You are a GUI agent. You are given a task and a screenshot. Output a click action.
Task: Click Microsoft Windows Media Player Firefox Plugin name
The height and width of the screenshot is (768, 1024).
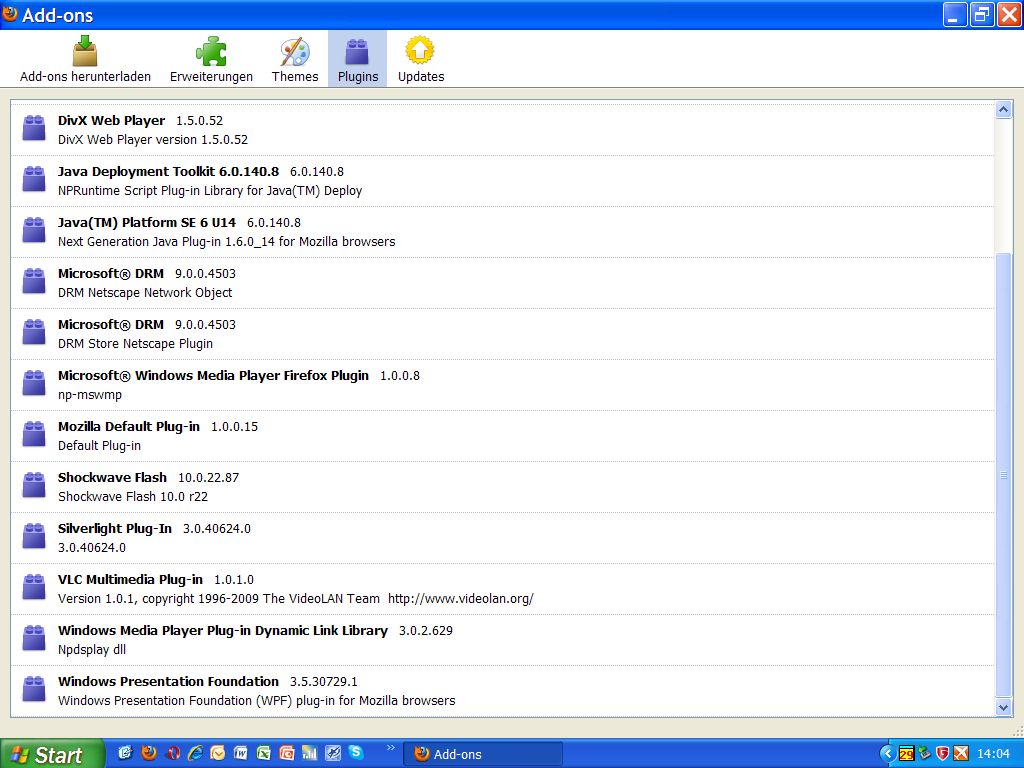click(x=213, y=376)
